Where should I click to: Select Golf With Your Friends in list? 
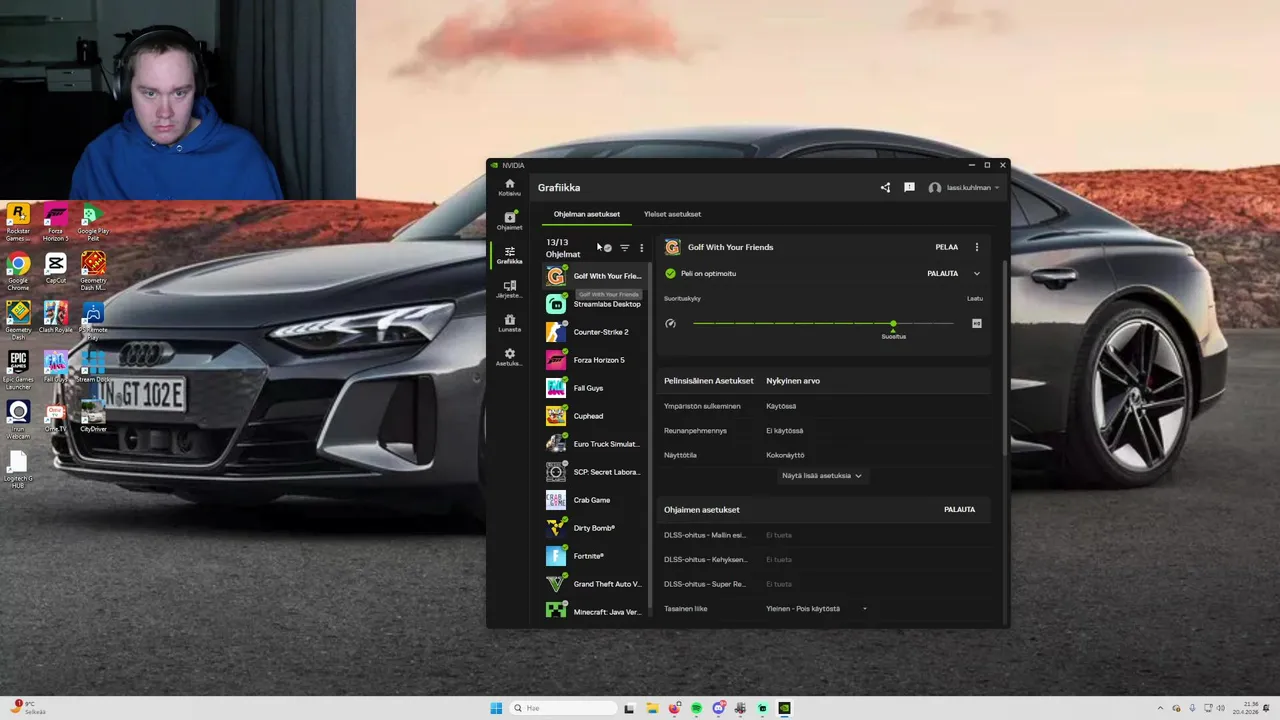pos(595,276)
